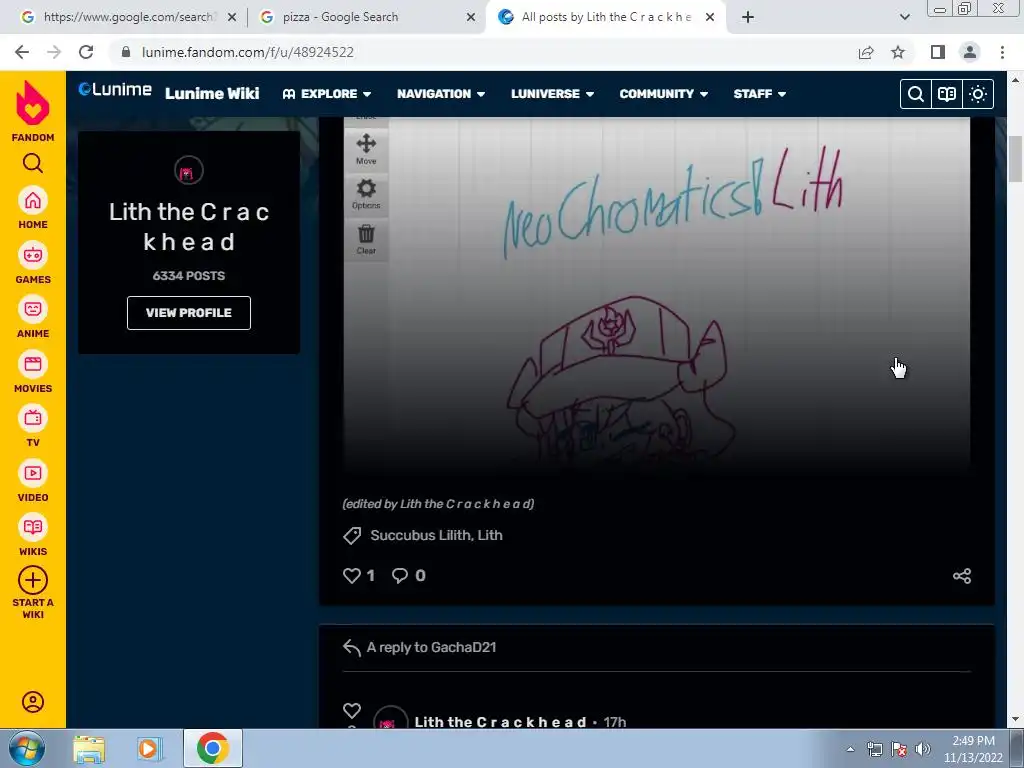Click the address bar URL
This screenshot has width=1024, height=768.
coord(248,52)
